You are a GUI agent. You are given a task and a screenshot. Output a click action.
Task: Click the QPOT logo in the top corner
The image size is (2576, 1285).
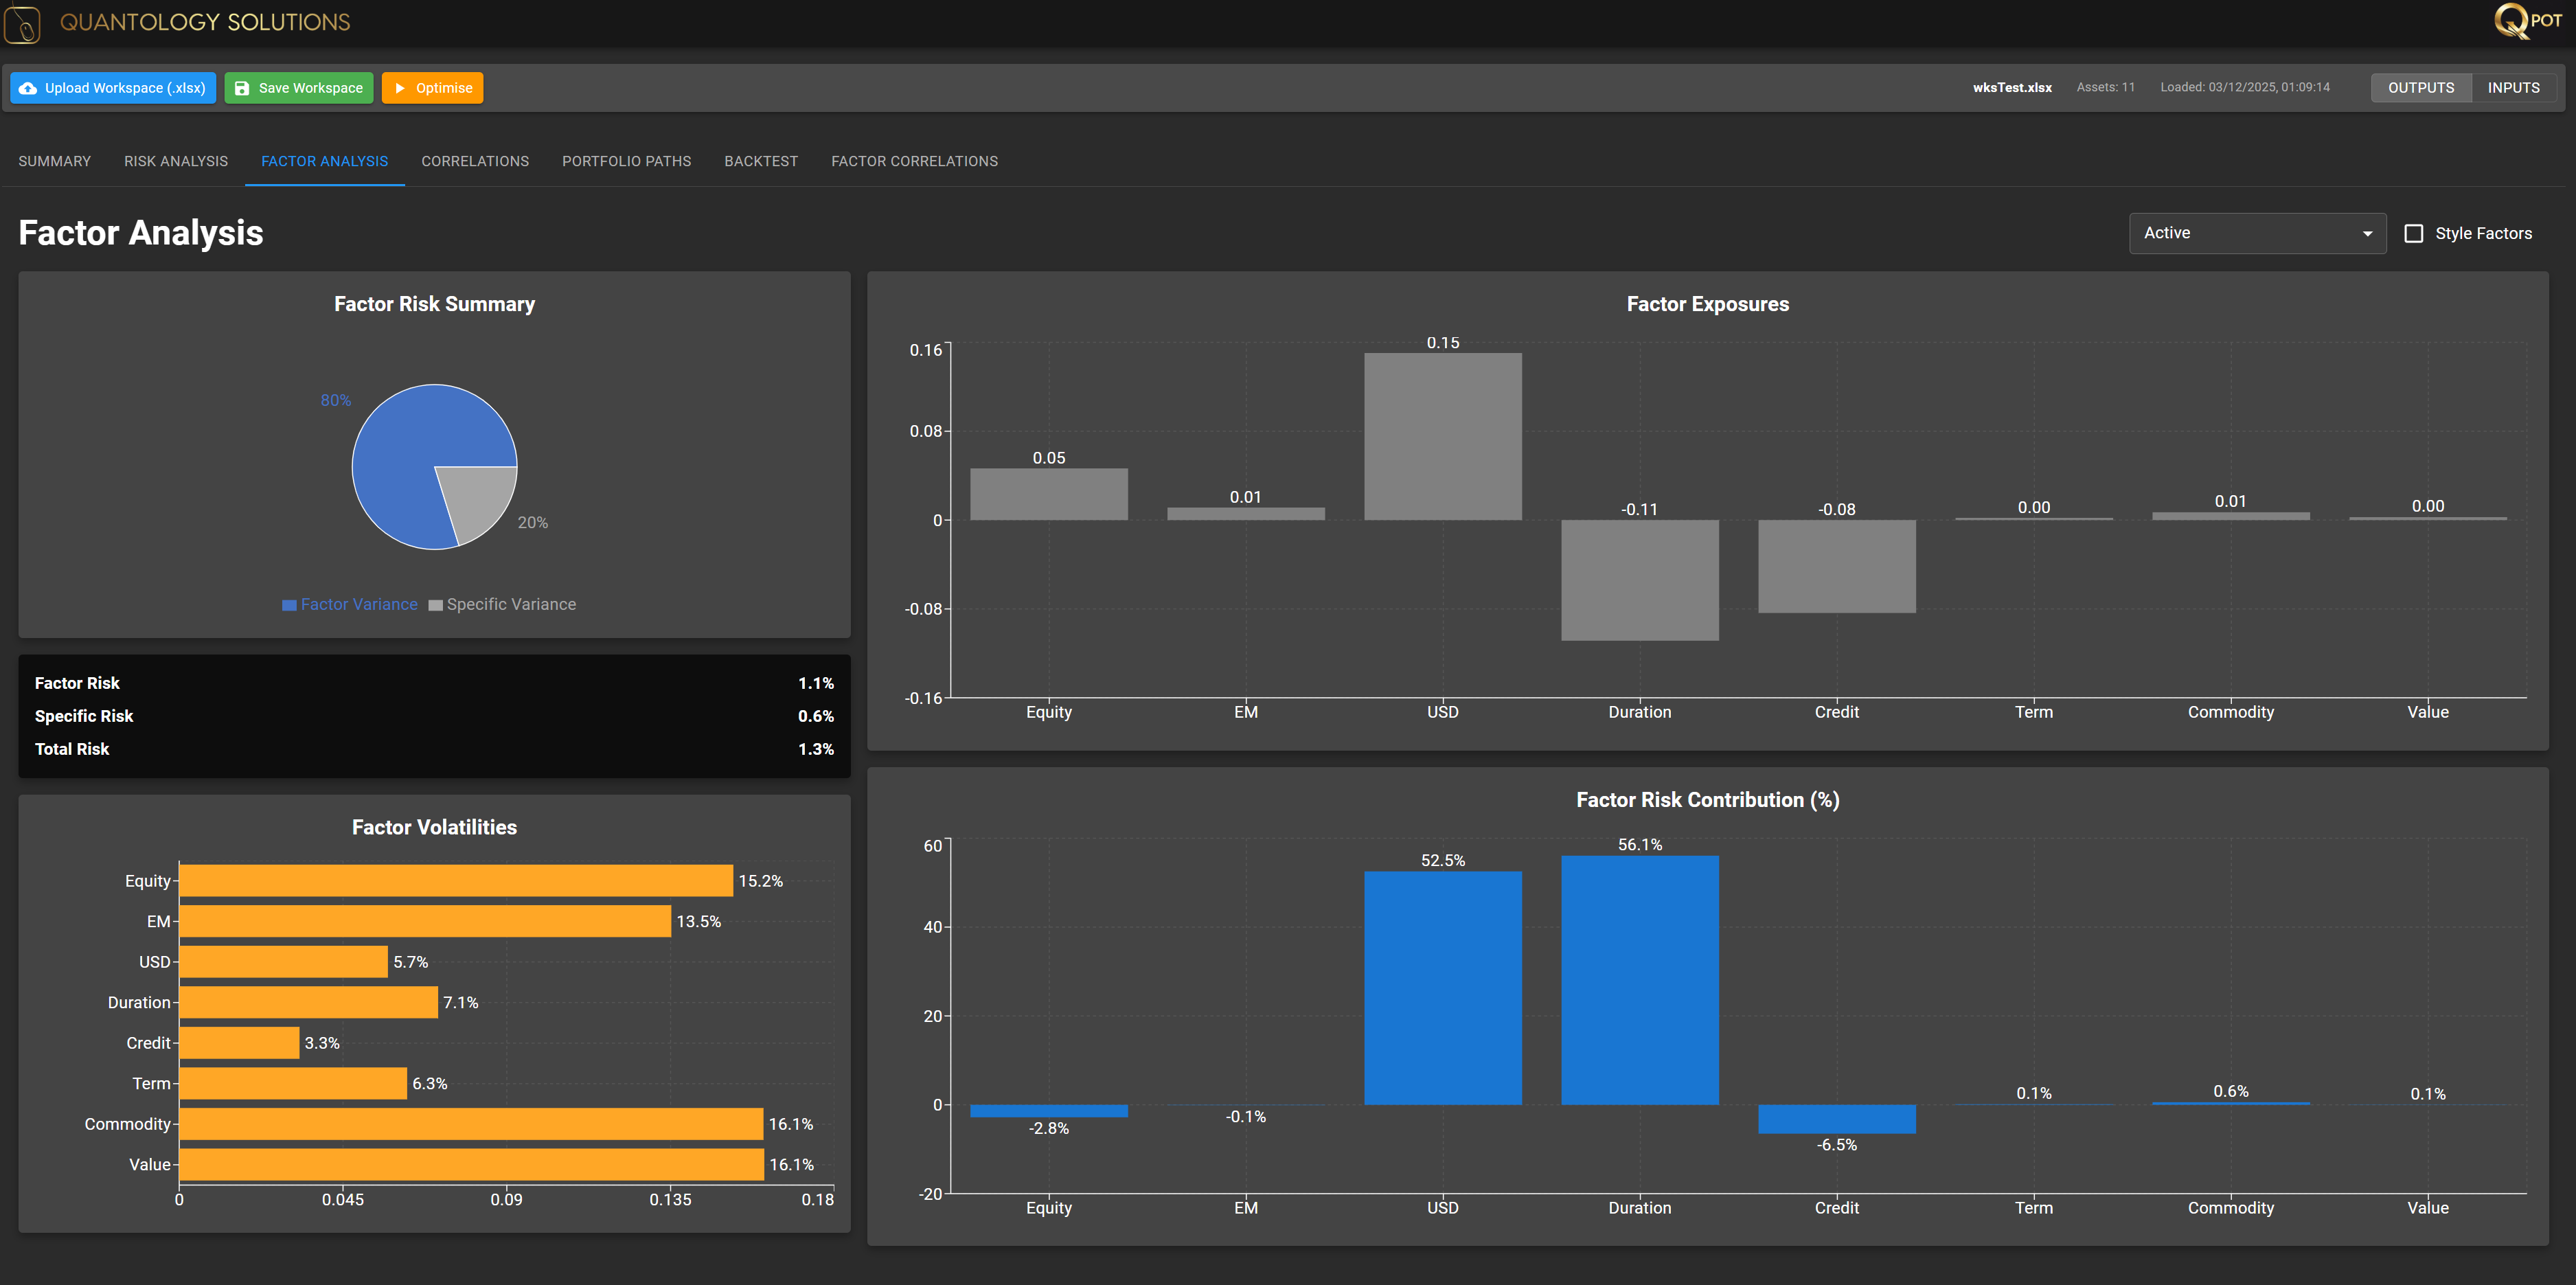click(x=2527, y=20)
